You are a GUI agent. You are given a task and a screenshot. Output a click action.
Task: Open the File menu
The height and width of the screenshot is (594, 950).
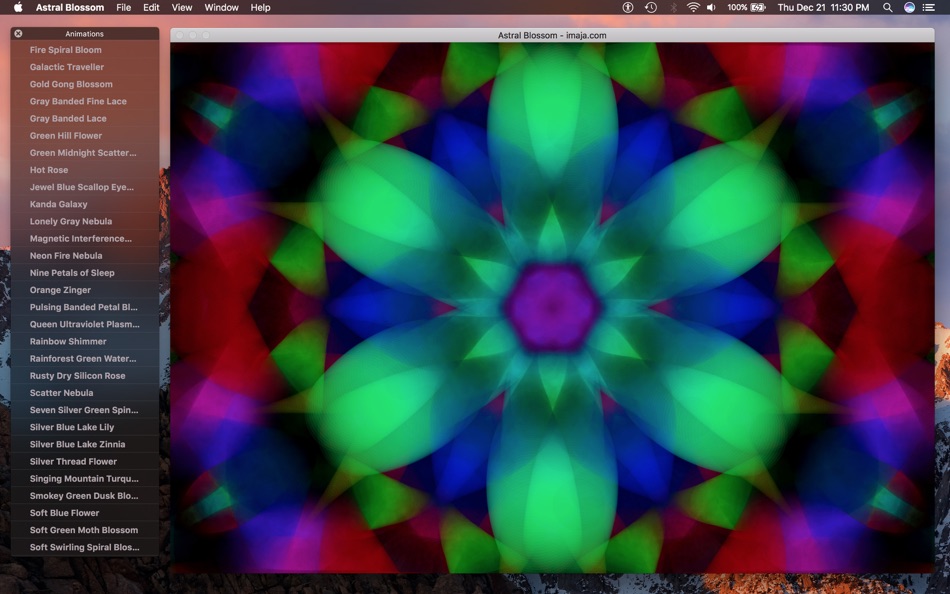pos(123,7)
